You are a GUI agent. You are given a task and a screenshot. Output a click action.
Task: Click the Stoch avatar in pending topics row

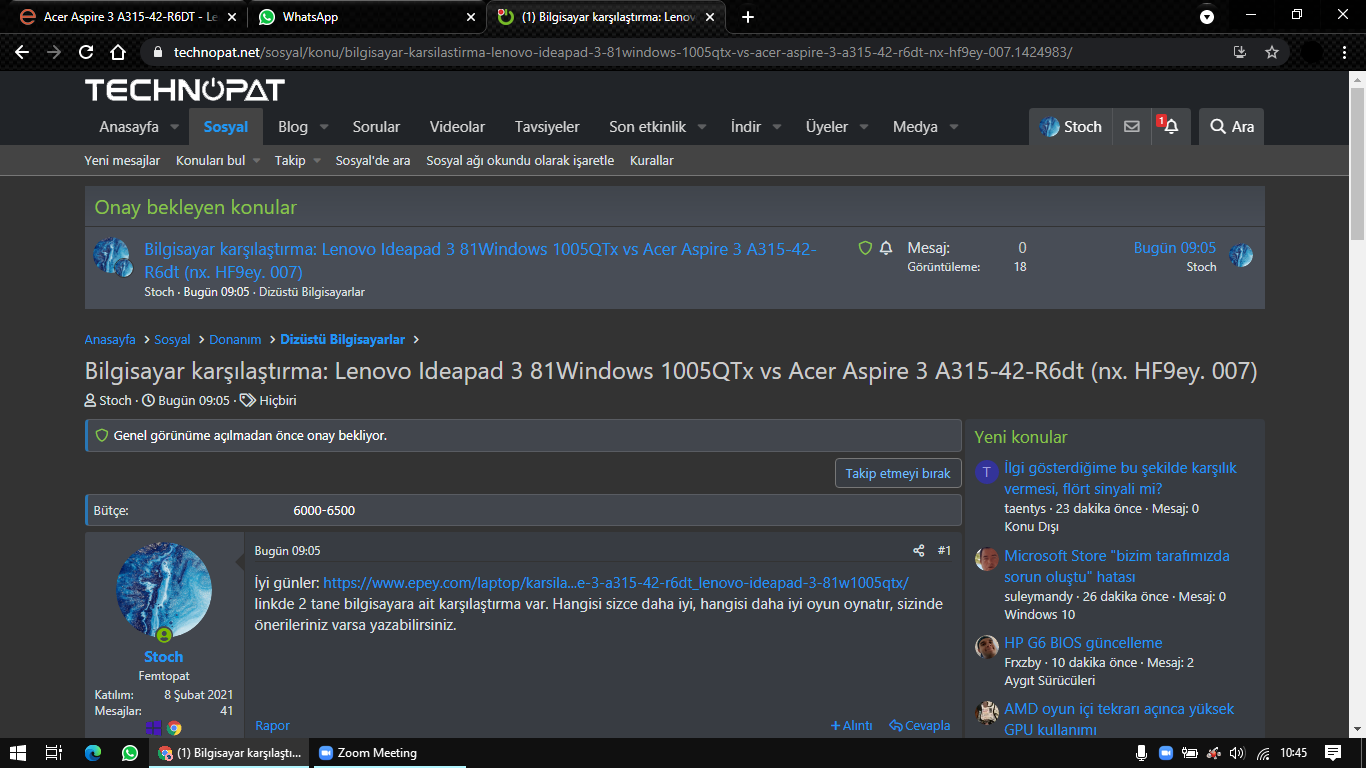[113, 257]
